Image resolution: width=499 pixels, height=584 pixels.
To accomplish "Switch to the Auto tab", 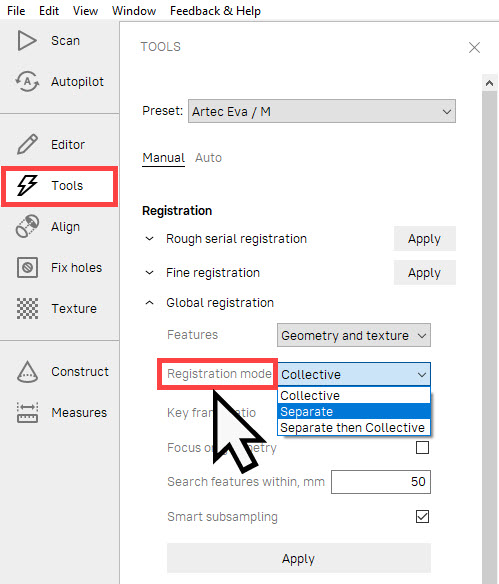I will coord(209,158).
